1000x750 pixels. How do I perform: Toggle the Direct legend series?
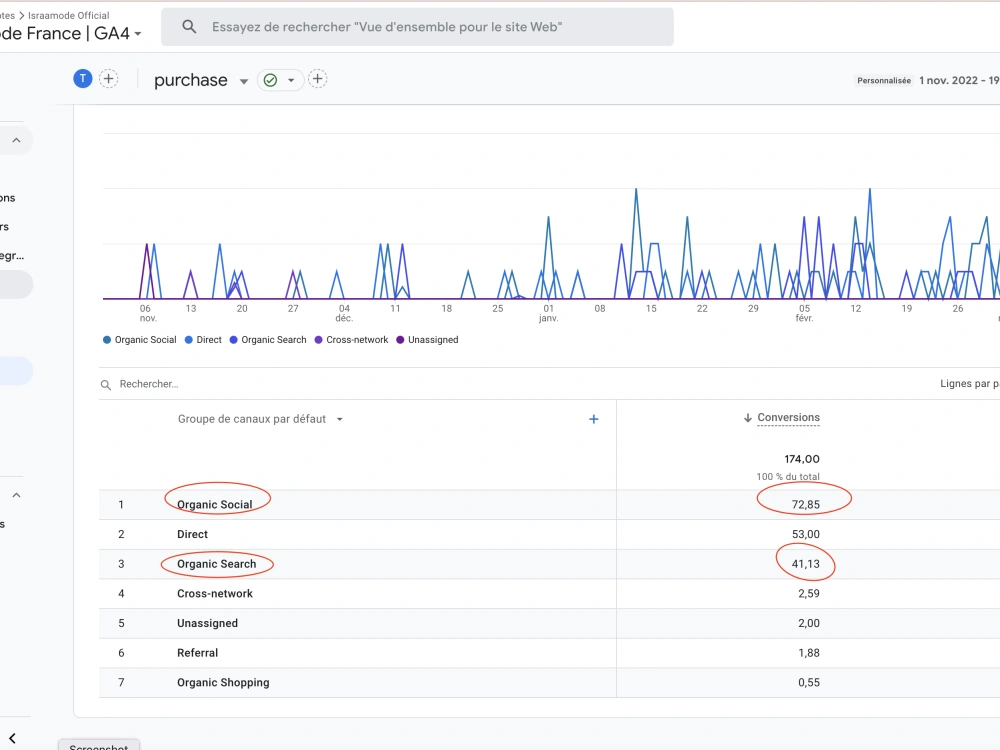click(203, 340)
